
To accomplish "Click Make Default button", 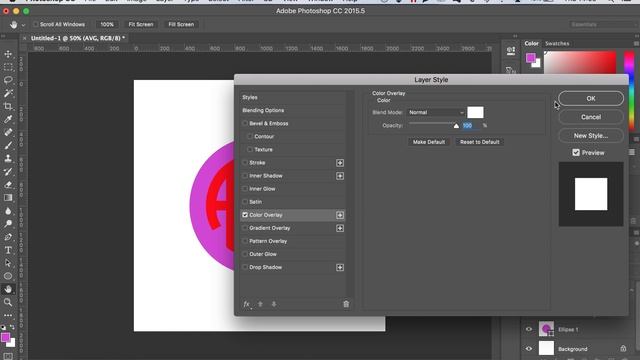I will [429, 142].
